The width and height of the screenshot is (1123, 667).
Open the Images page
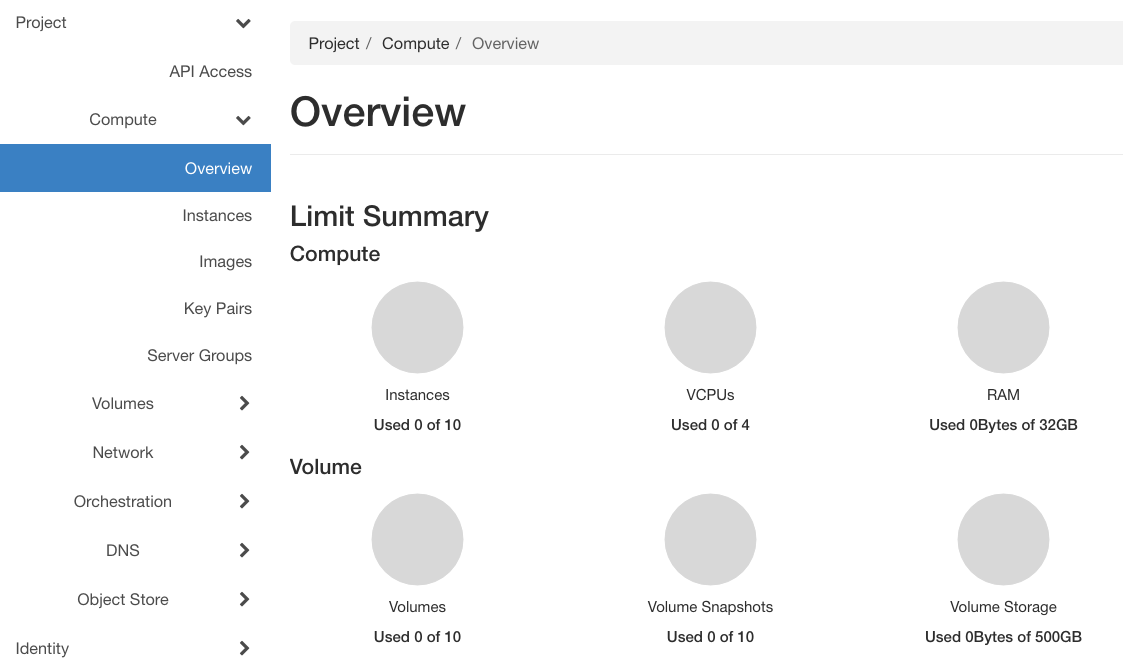pyautogui.click(x=225, y=262)
